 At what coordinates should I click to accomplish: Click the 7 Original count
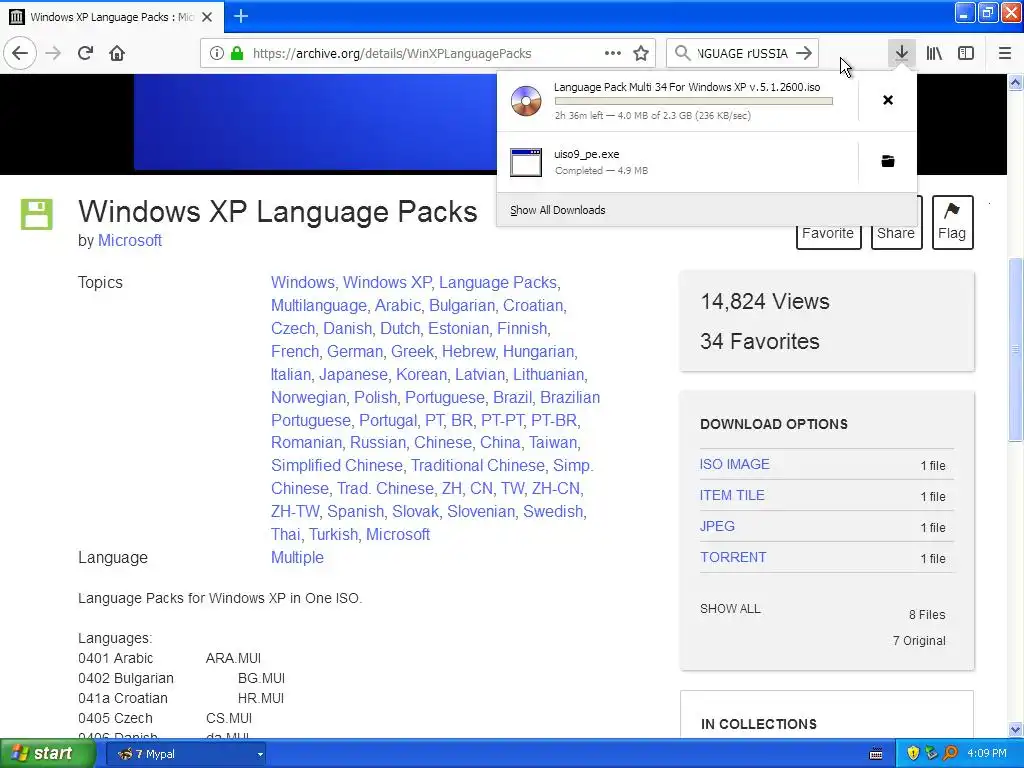point(919,641)
